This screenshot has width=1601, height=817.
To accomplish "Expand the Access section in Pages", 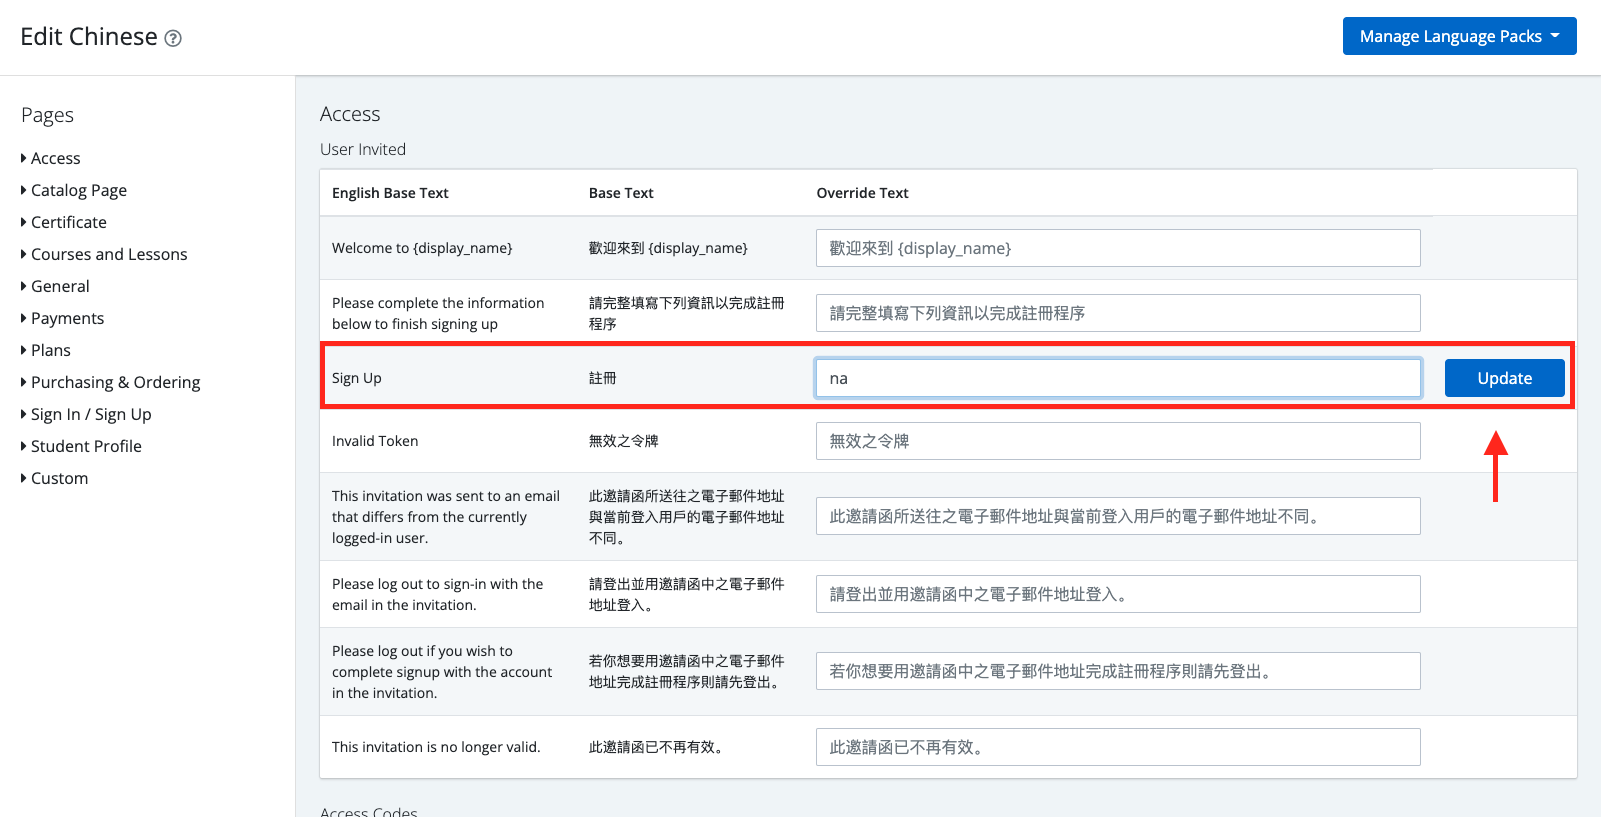I will [55, 158].
